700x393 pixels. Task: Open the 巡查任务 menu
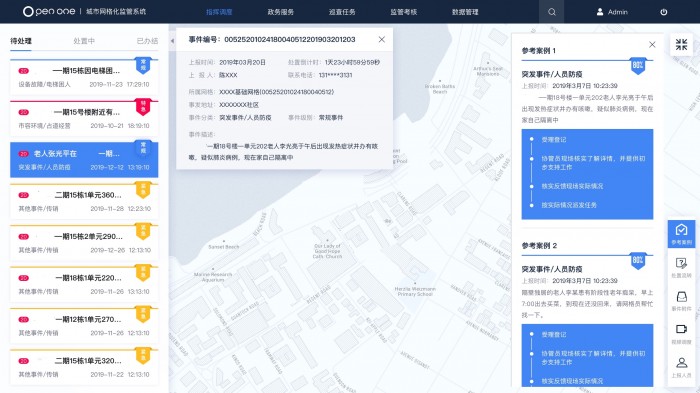342,12
